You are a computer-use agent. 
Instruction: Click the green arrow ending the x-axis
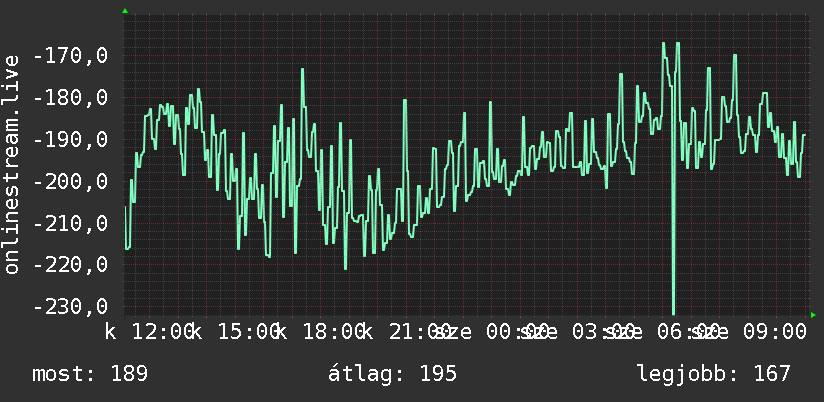[x=813, y=315]
